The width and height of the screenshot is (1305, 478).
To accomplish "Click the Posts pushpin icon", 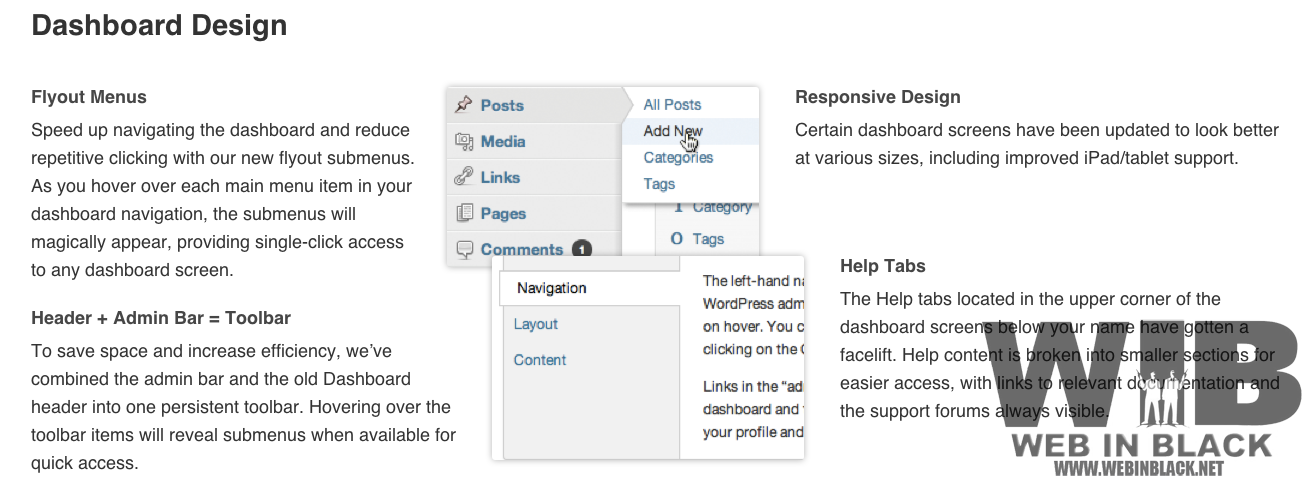I will coord(464,105).
